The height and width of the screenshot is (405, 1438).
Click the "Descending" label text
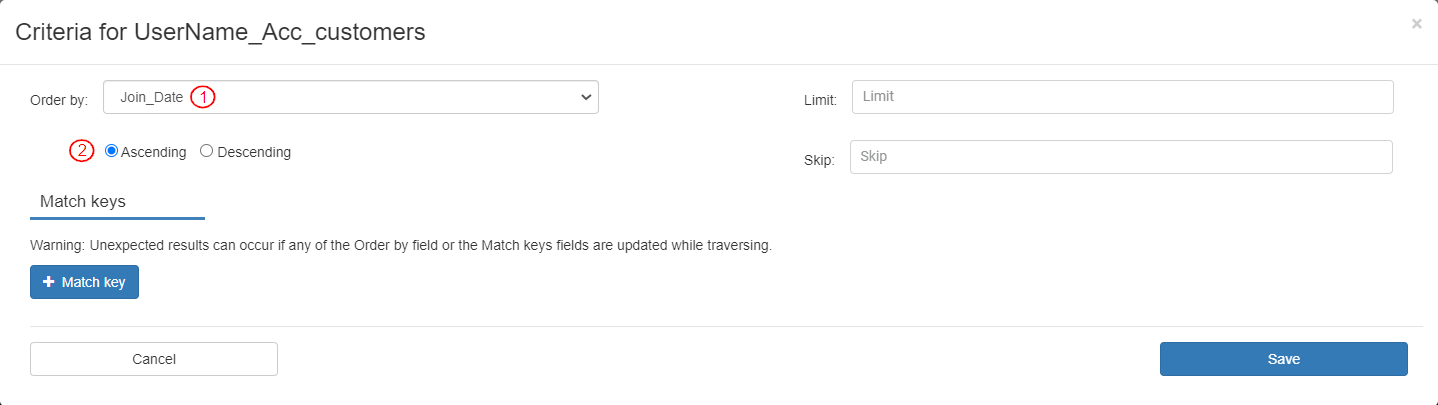click(254, 152)
